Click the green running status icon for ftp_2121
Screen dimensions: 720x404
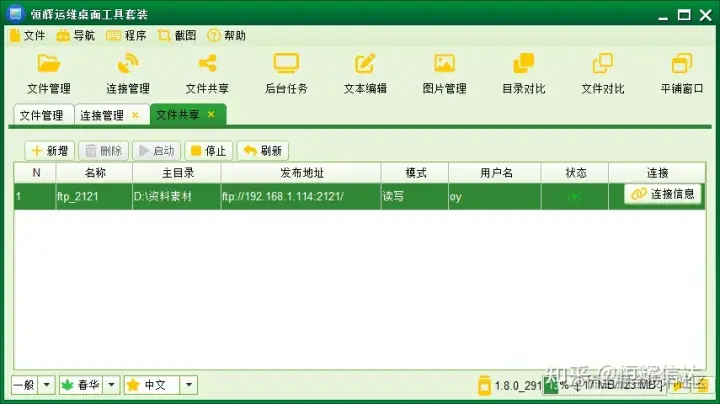(x=574, y=196)
